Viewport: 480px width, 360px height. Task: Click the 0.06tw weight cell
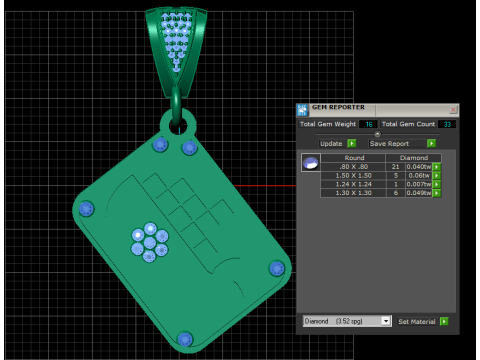point(419,175)
